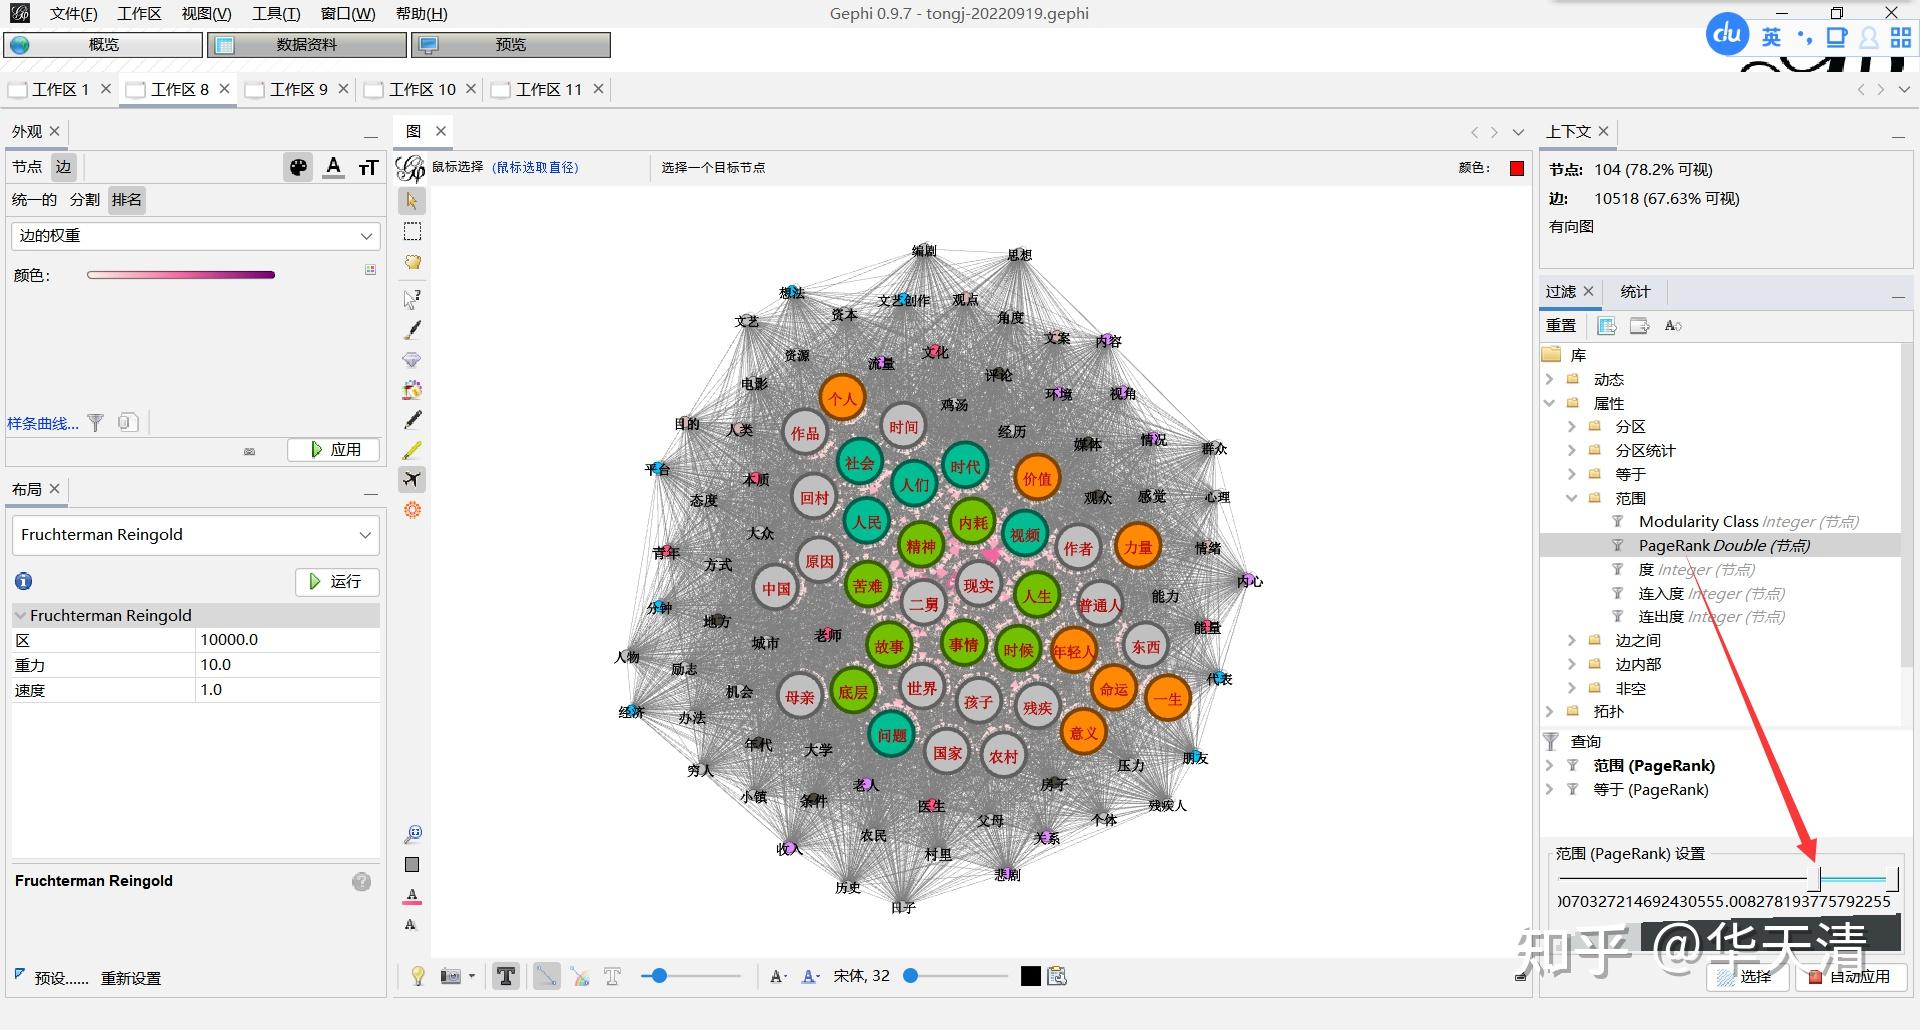This screenshot has width=1920, height=1030.
Task: Activate the hand drag tool
Action: pos(412,262)
